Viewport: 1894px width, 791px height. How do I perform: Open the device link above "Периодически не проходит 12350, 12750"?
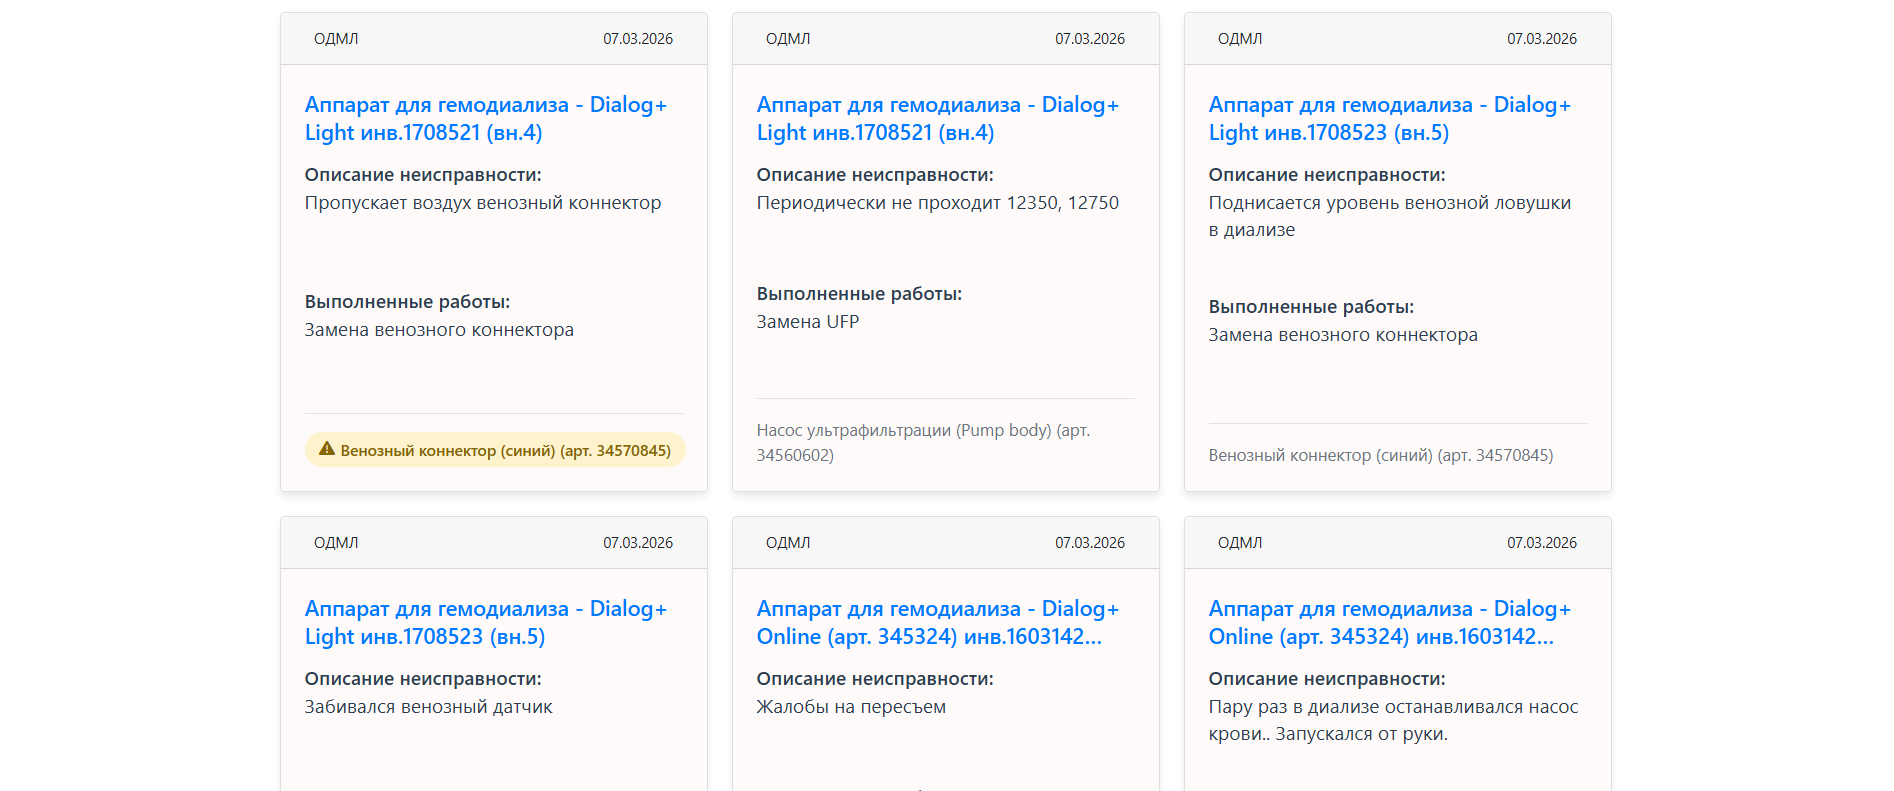pyautogui.click(x=938, y=119)
